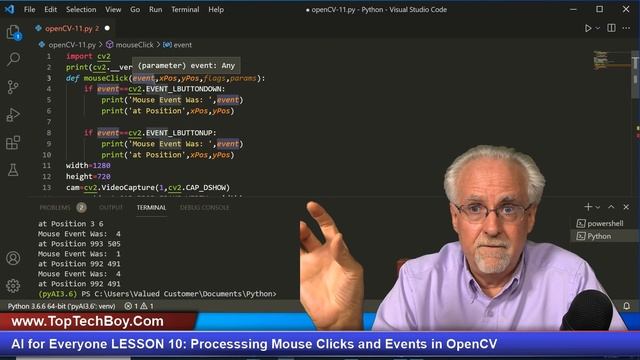
Task: Switch to the OUTPUT panel tab
Action: point(111,207)
